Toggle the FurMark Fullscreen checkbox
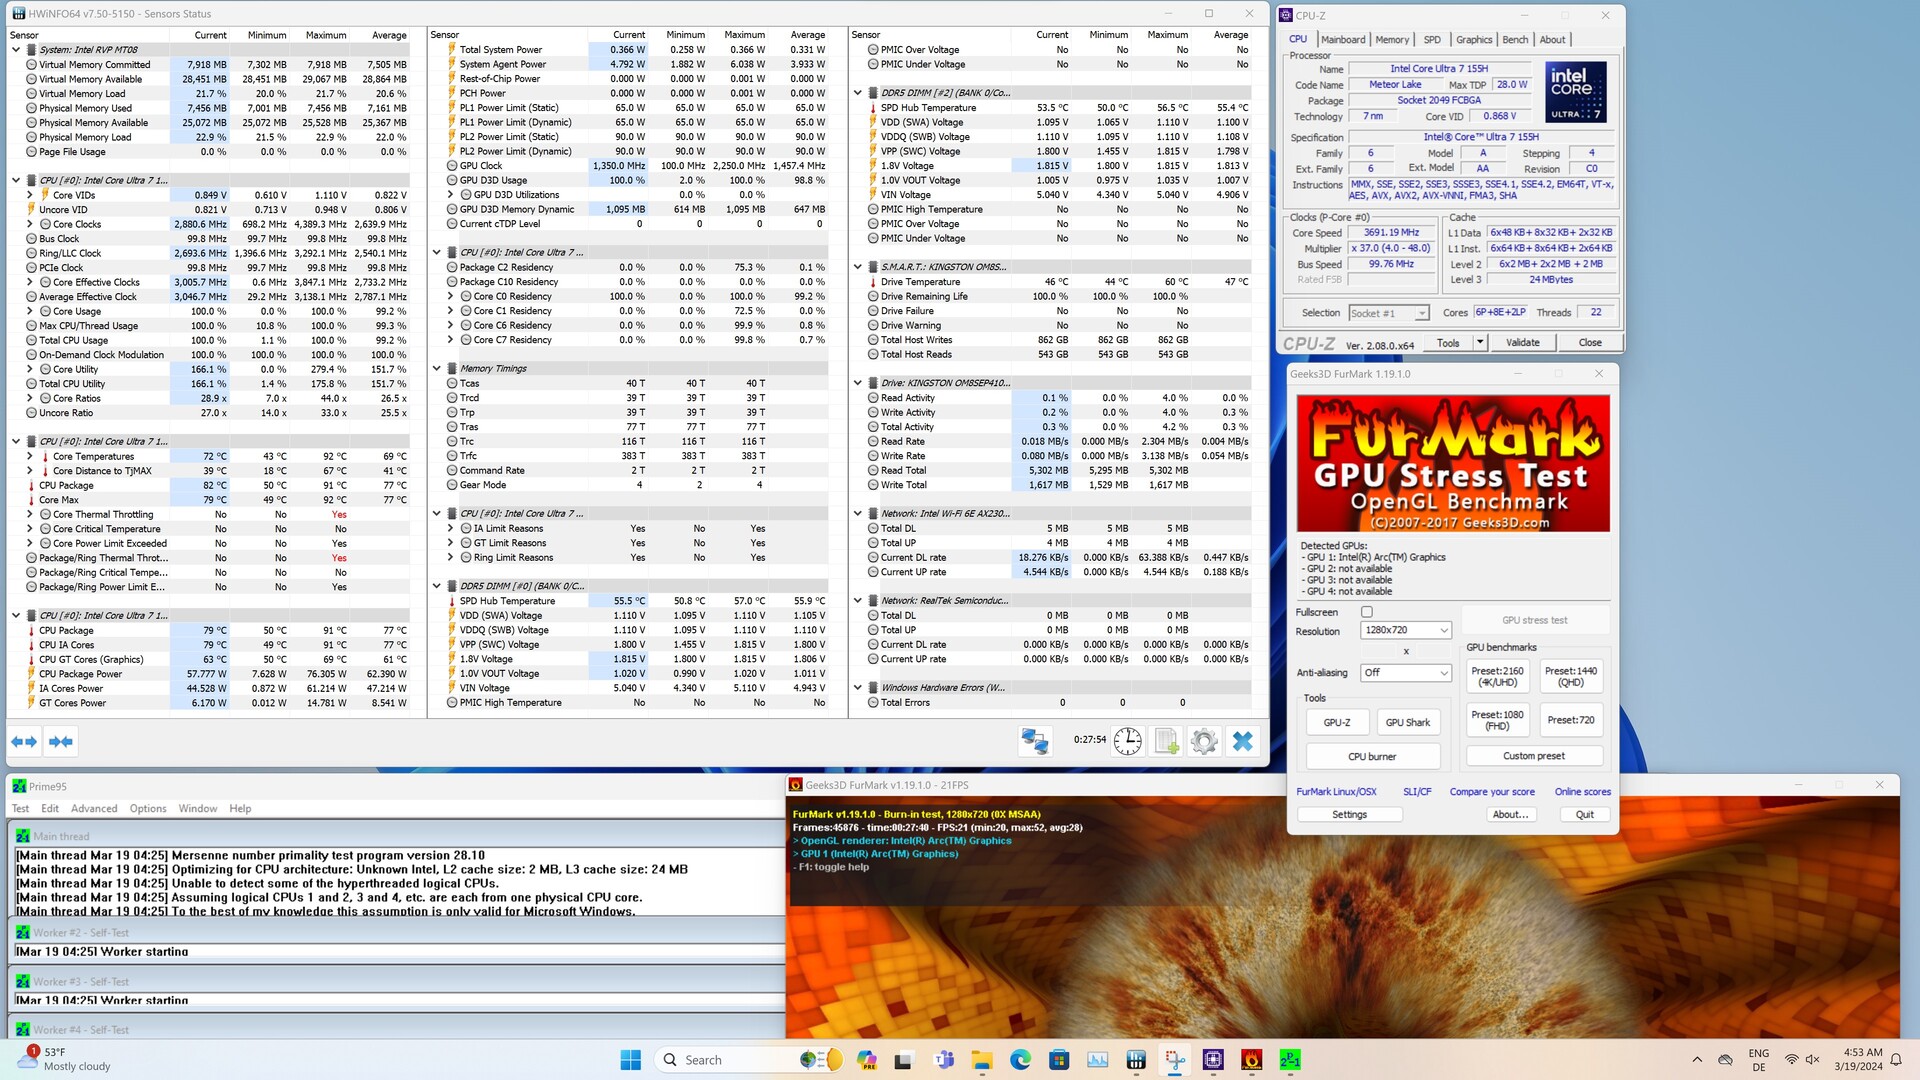 pyautogui.click(x=1366, y=612)
